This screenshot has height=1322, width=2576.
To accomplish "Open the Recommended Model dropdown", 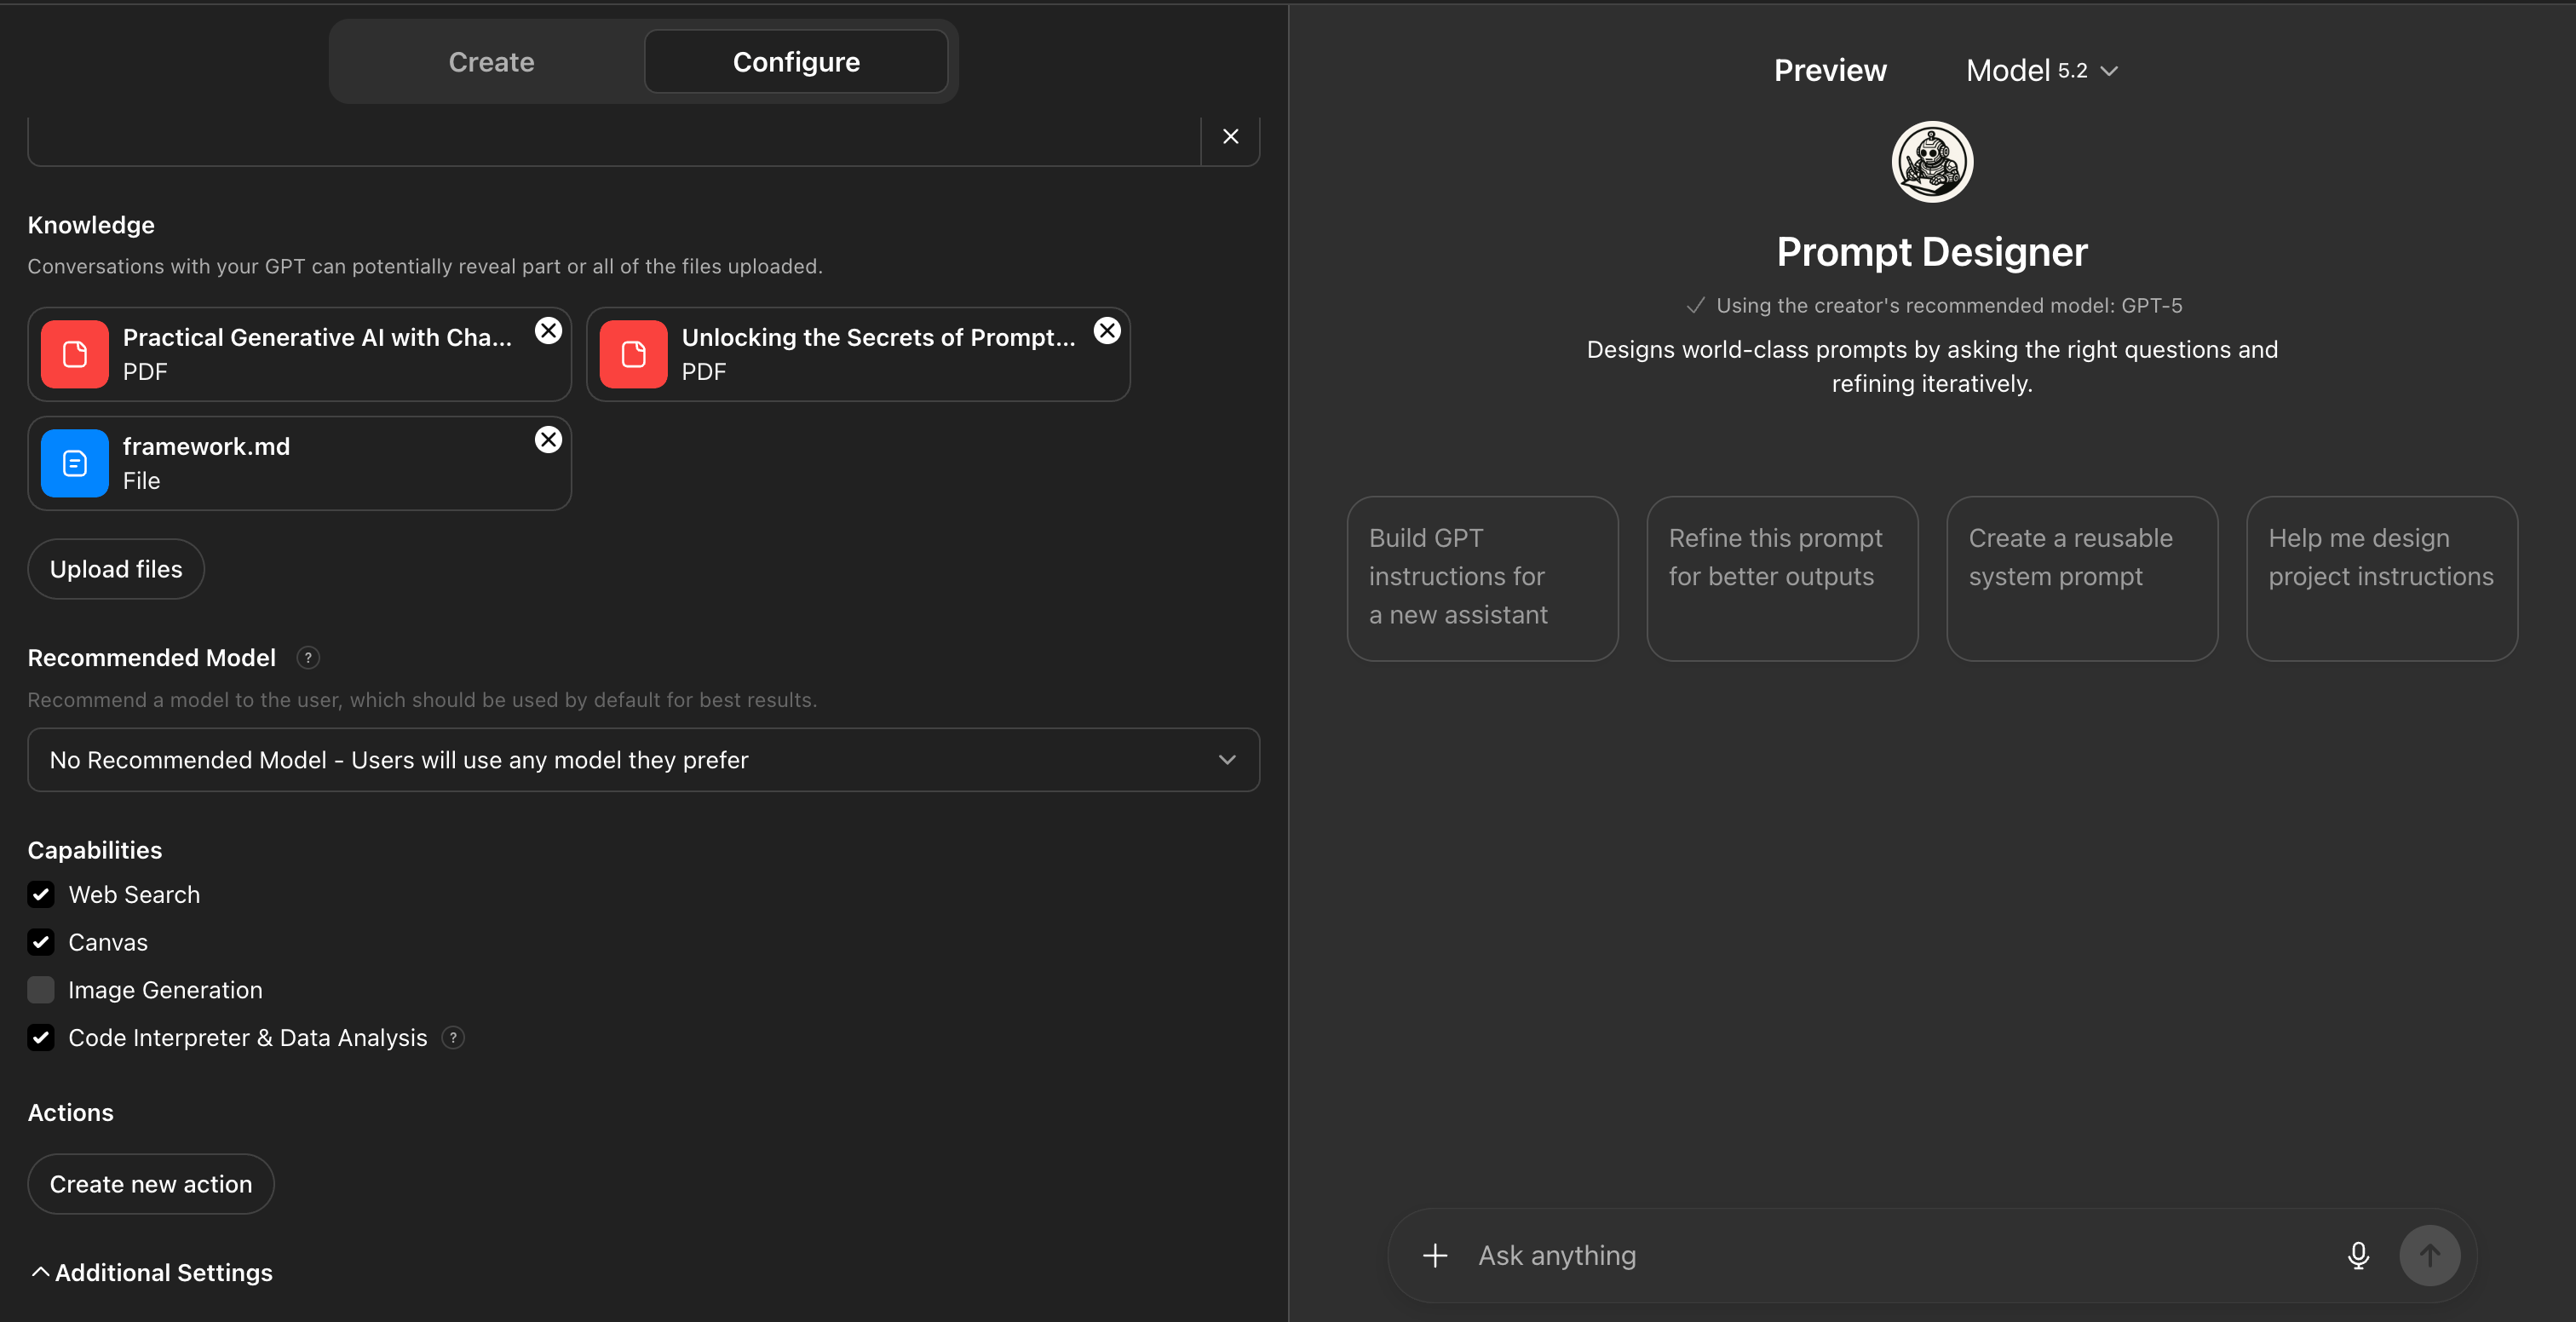I will tap(643, 760).
